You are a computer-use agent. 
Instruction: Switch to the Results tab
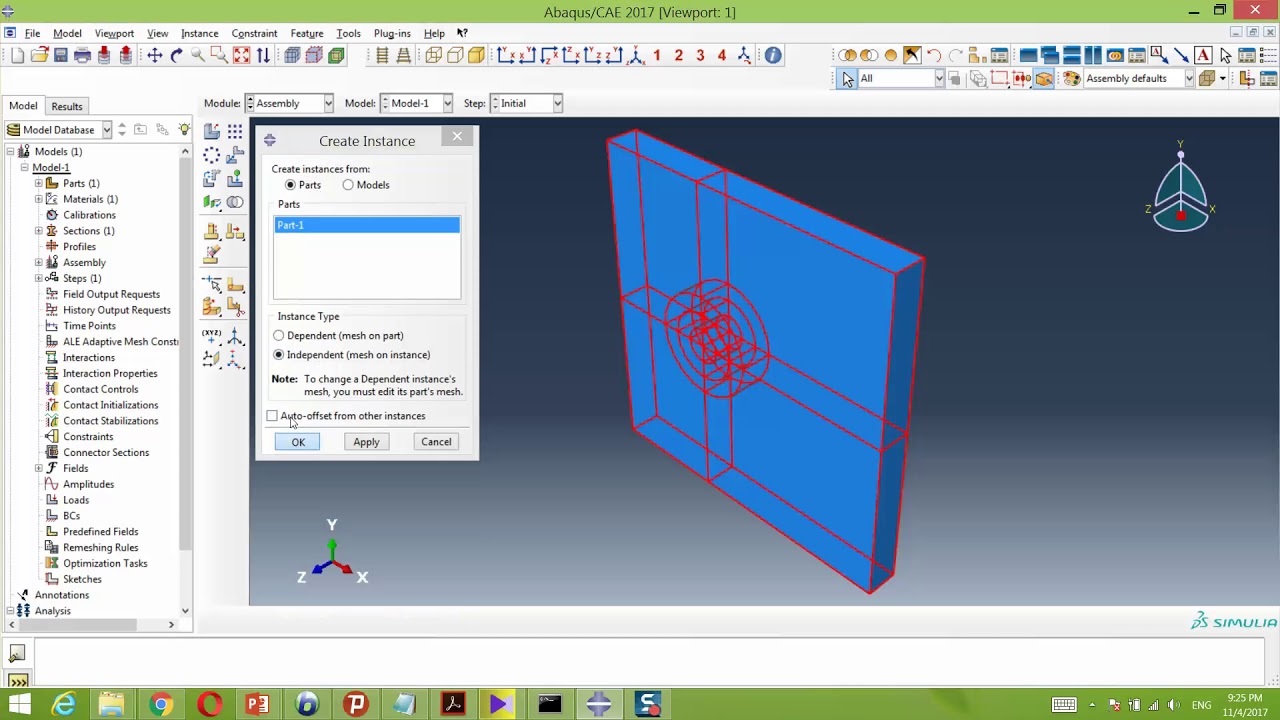tap(67, 106)
